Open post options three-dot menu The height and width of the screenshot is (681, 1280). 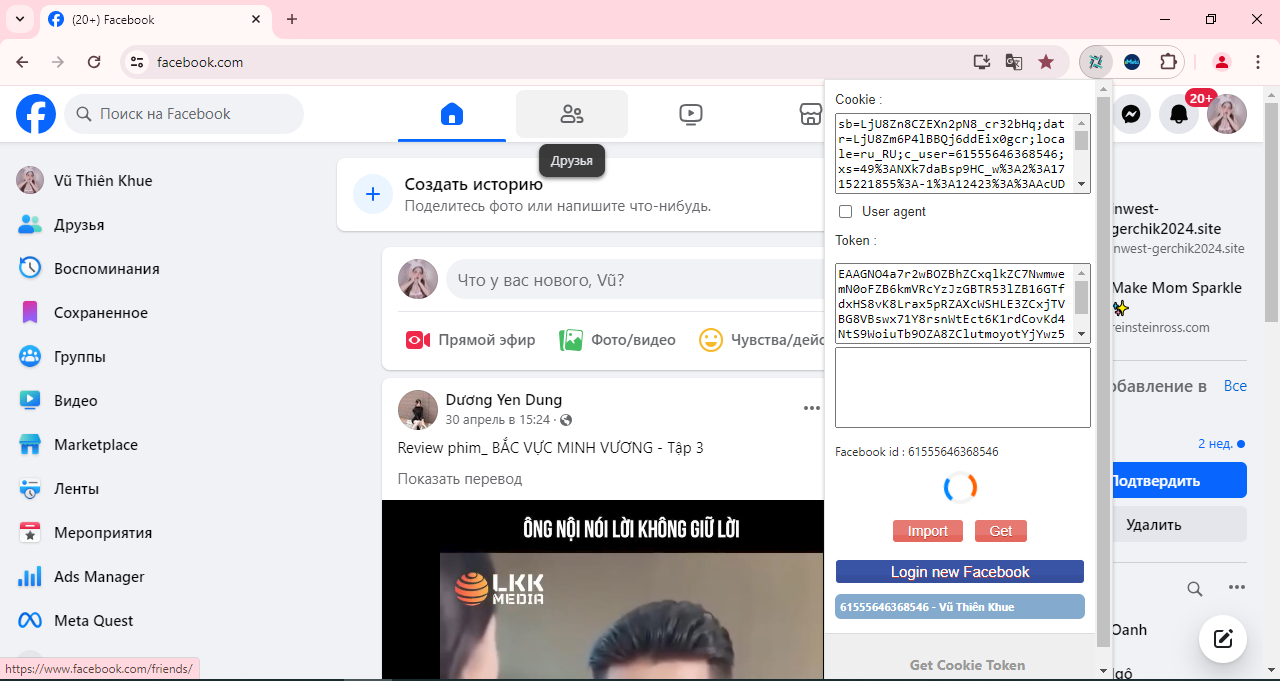811,408
